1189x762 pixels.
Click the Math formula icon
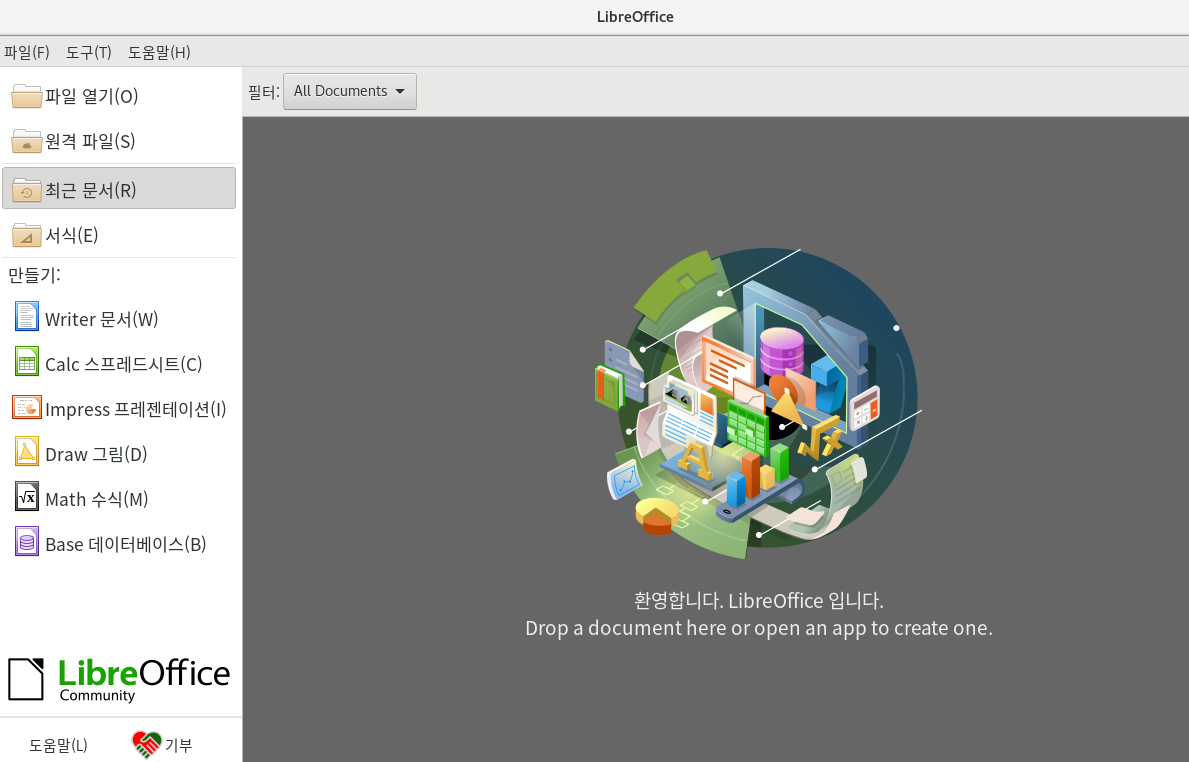[x=27, y=497]
